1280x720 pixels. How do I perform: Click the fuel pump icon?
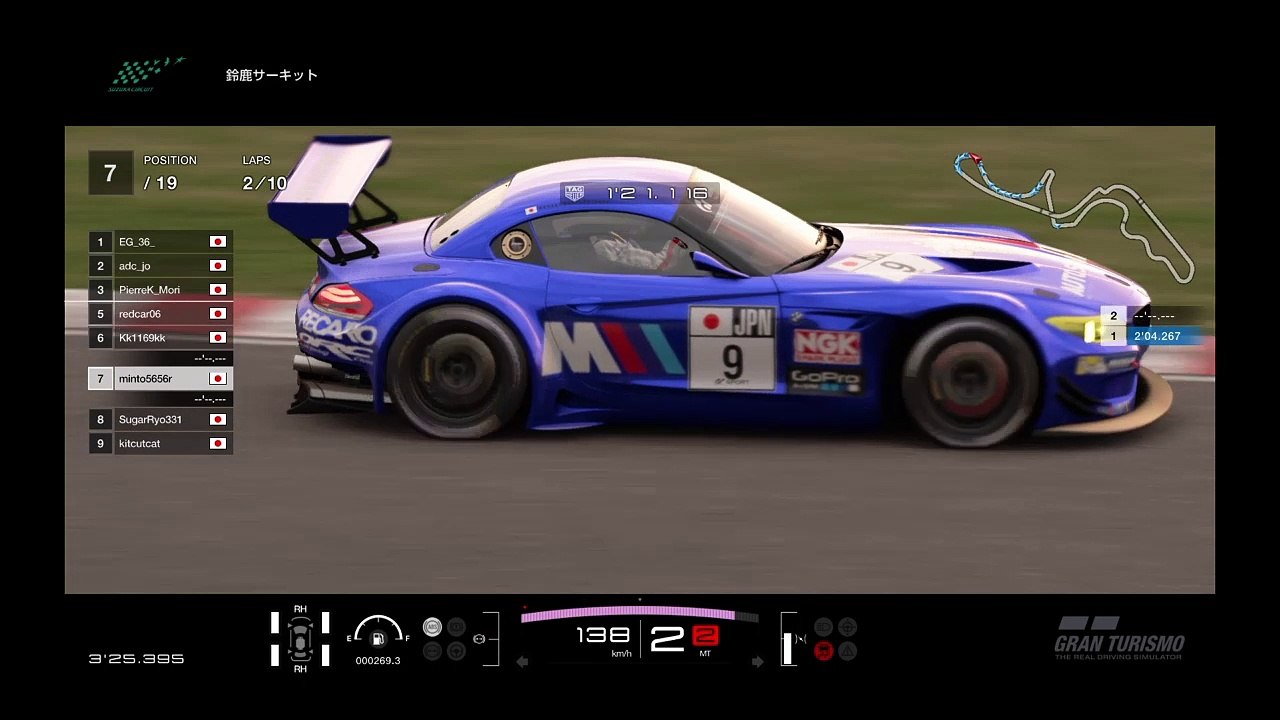click(x=378, y=639)
